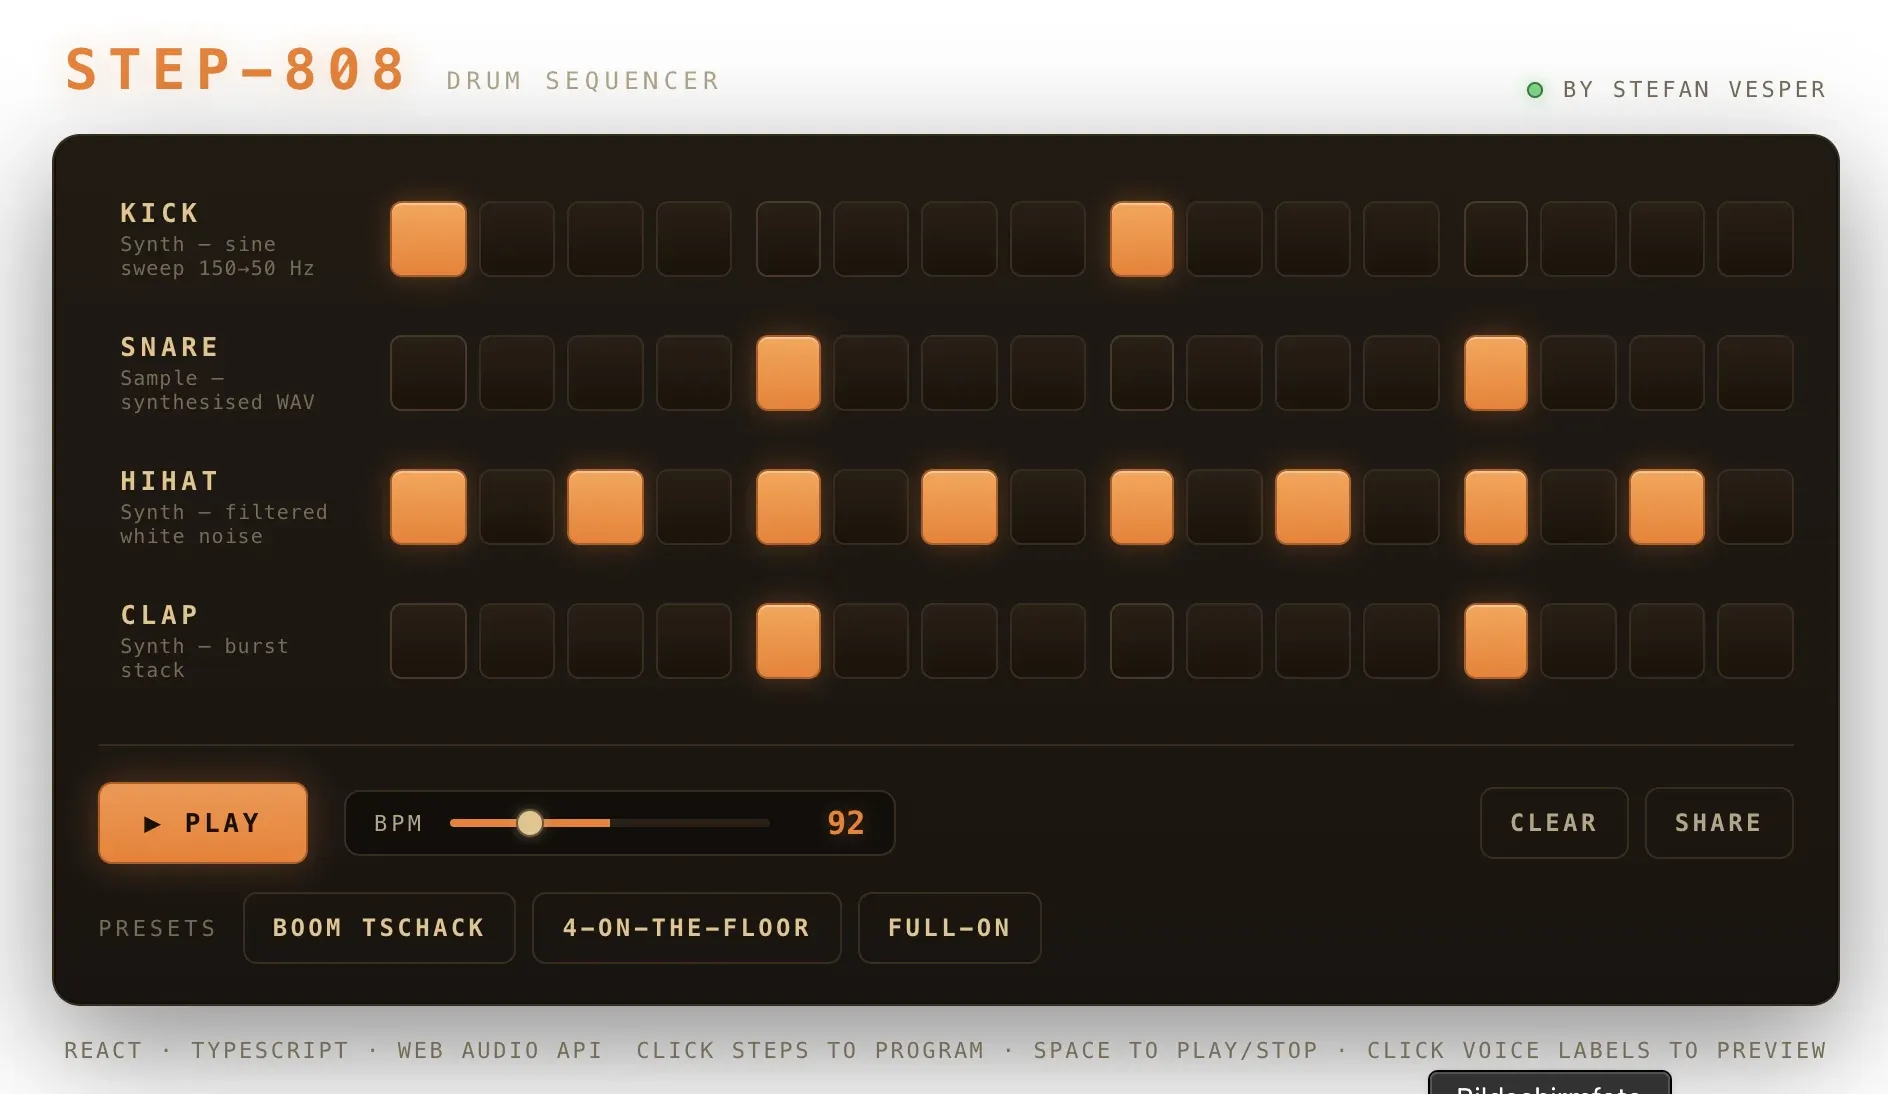Turn off active Hihat step 9

tap(1142, 507)
